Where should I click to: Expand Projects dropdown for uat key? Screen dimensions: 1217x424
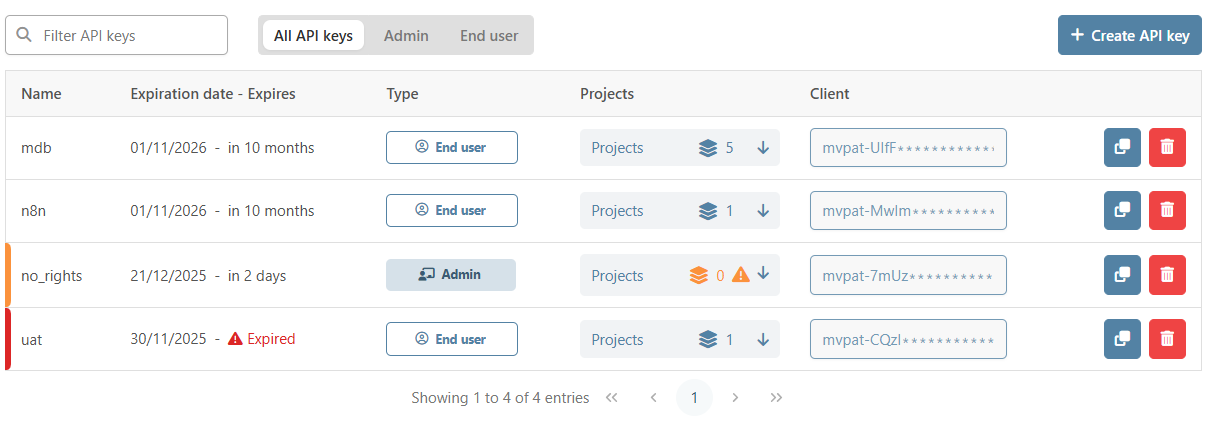763,340
